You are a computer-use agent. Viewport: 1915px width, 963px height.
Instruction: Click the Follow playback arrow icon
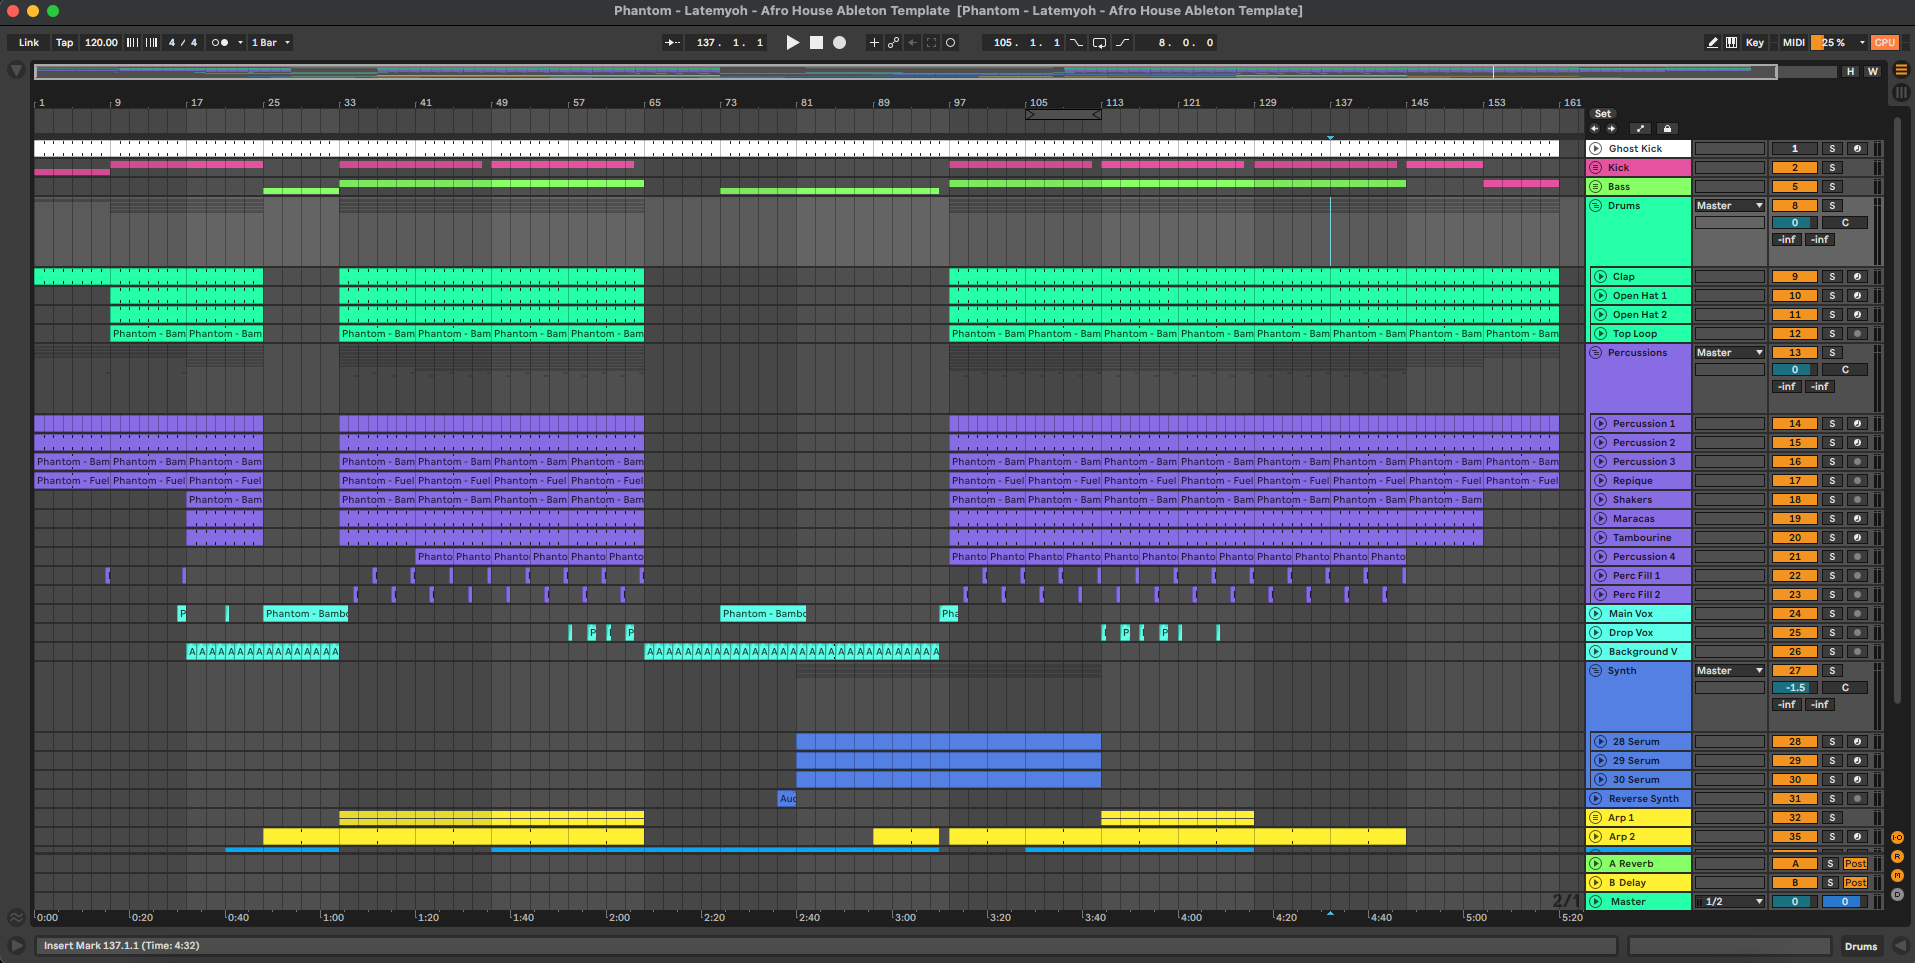(672, 43)
